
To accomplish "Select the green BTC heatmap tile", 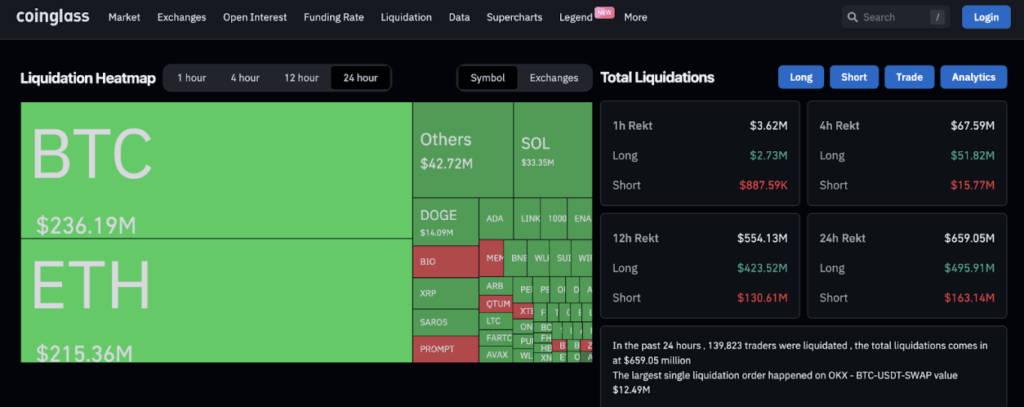I will 215,170.
